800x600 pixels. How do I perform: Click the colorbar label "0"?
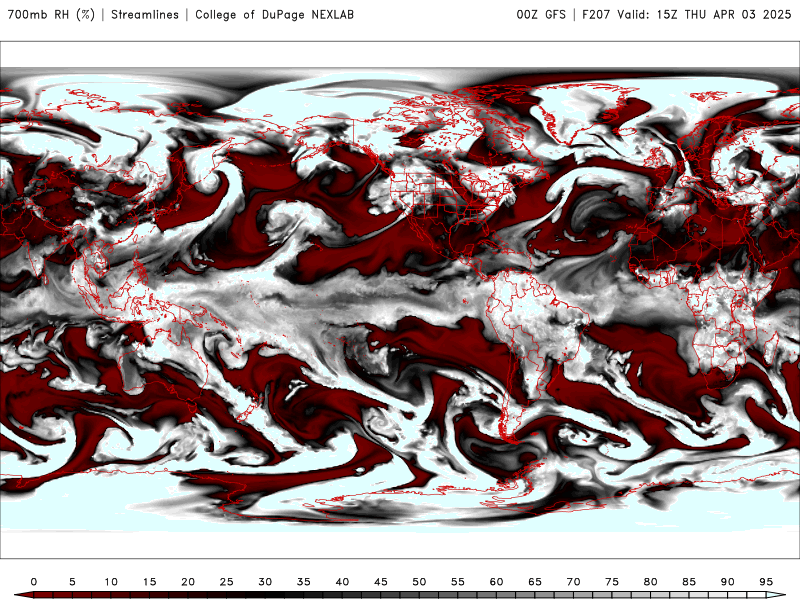click(x=34, y=582)
